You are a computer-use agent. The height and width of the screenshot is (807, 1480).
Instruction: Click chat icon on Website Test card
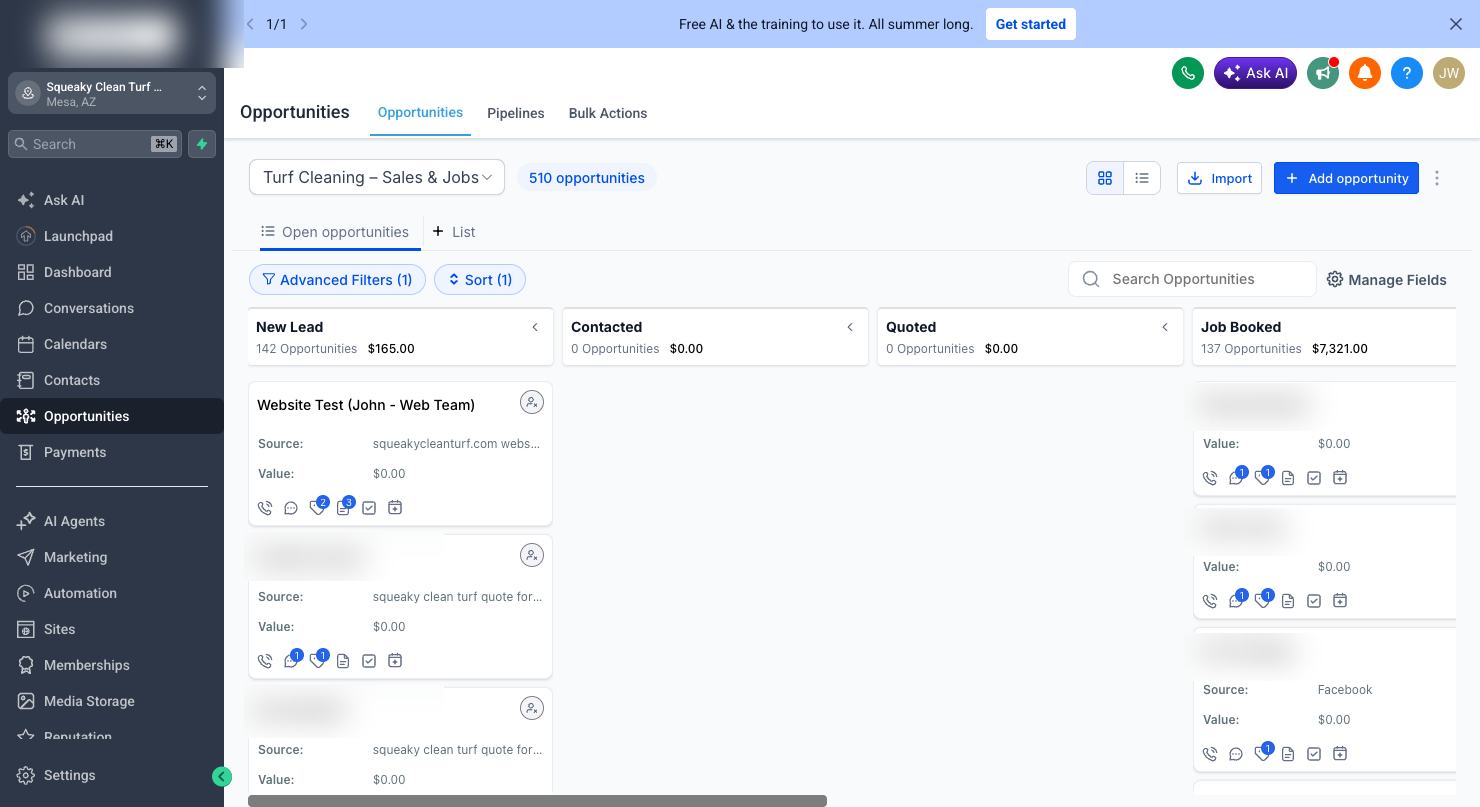291,508
